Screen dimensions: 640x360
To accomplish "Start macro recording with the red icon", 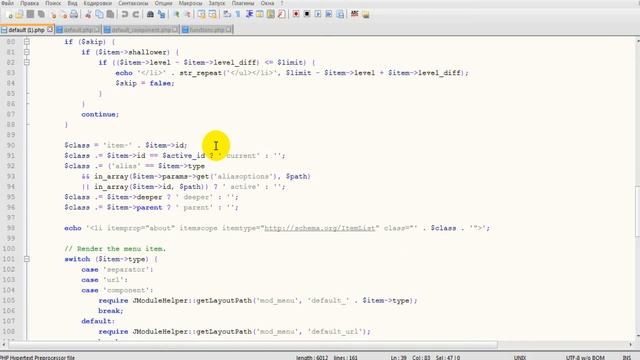I will pyautogui.click(x=296, y=15).
